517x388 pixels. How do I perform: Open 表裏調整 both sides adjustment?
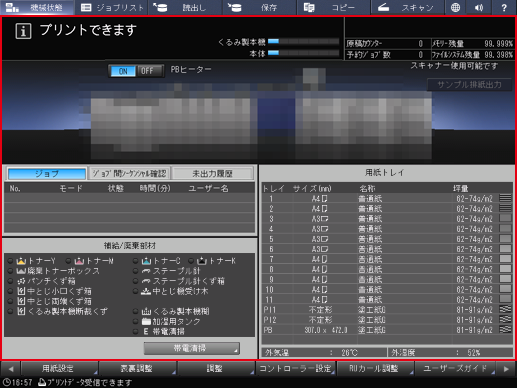137,369
